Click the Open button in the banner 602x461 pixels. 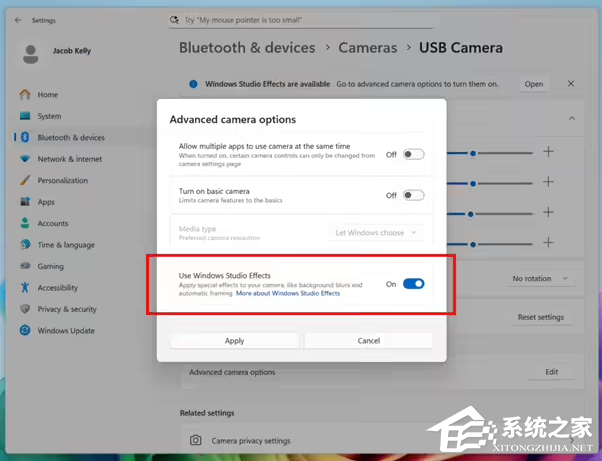[x=534, y=84]
